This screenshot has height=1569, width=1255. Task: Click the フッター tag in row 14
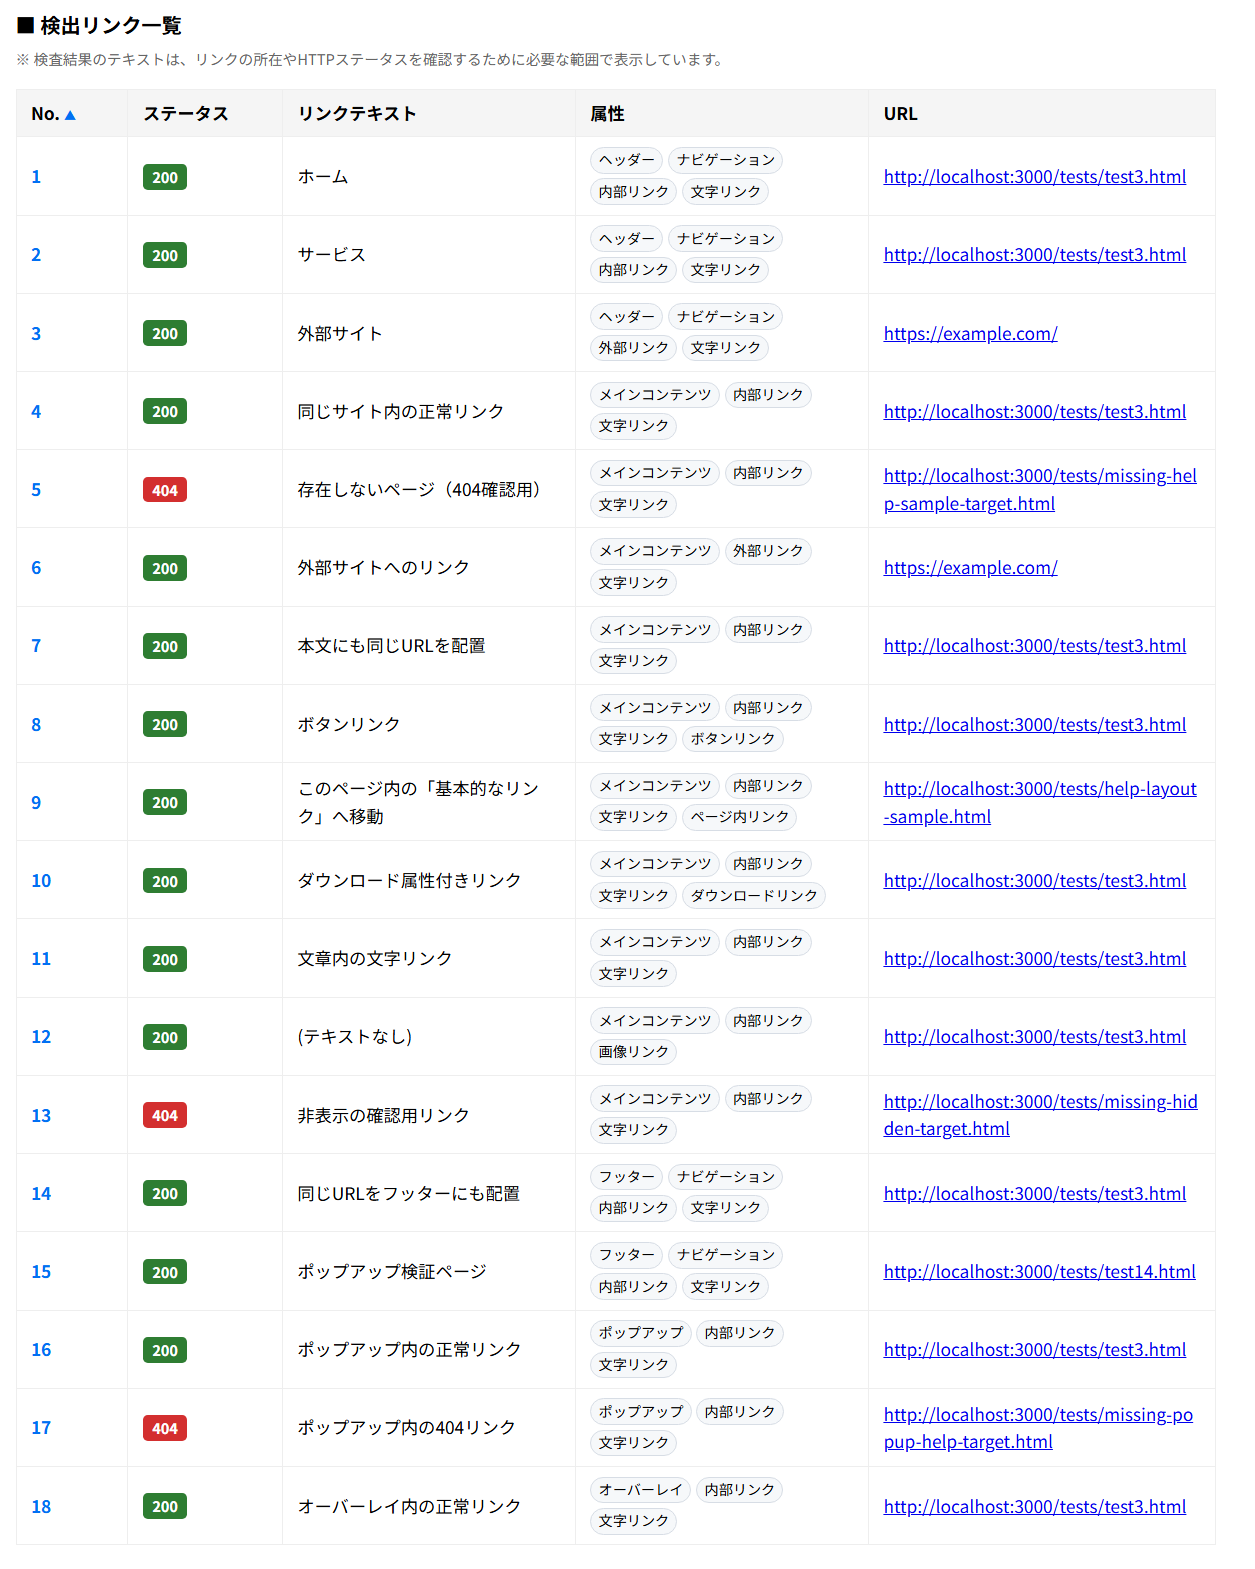point(627,1177)
